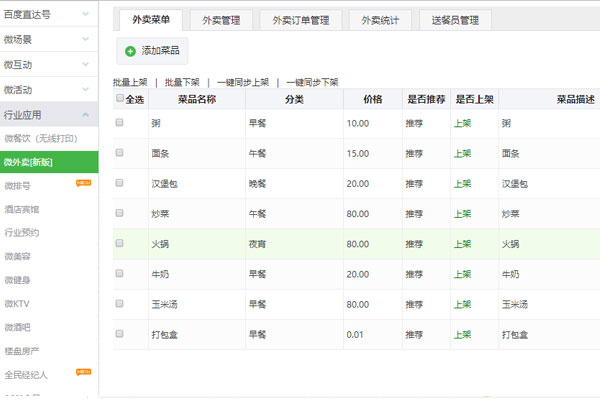Click the 一键同步下架 link
Image resolution: width=600 pixels, height=400 pixels.
(312, 82)
